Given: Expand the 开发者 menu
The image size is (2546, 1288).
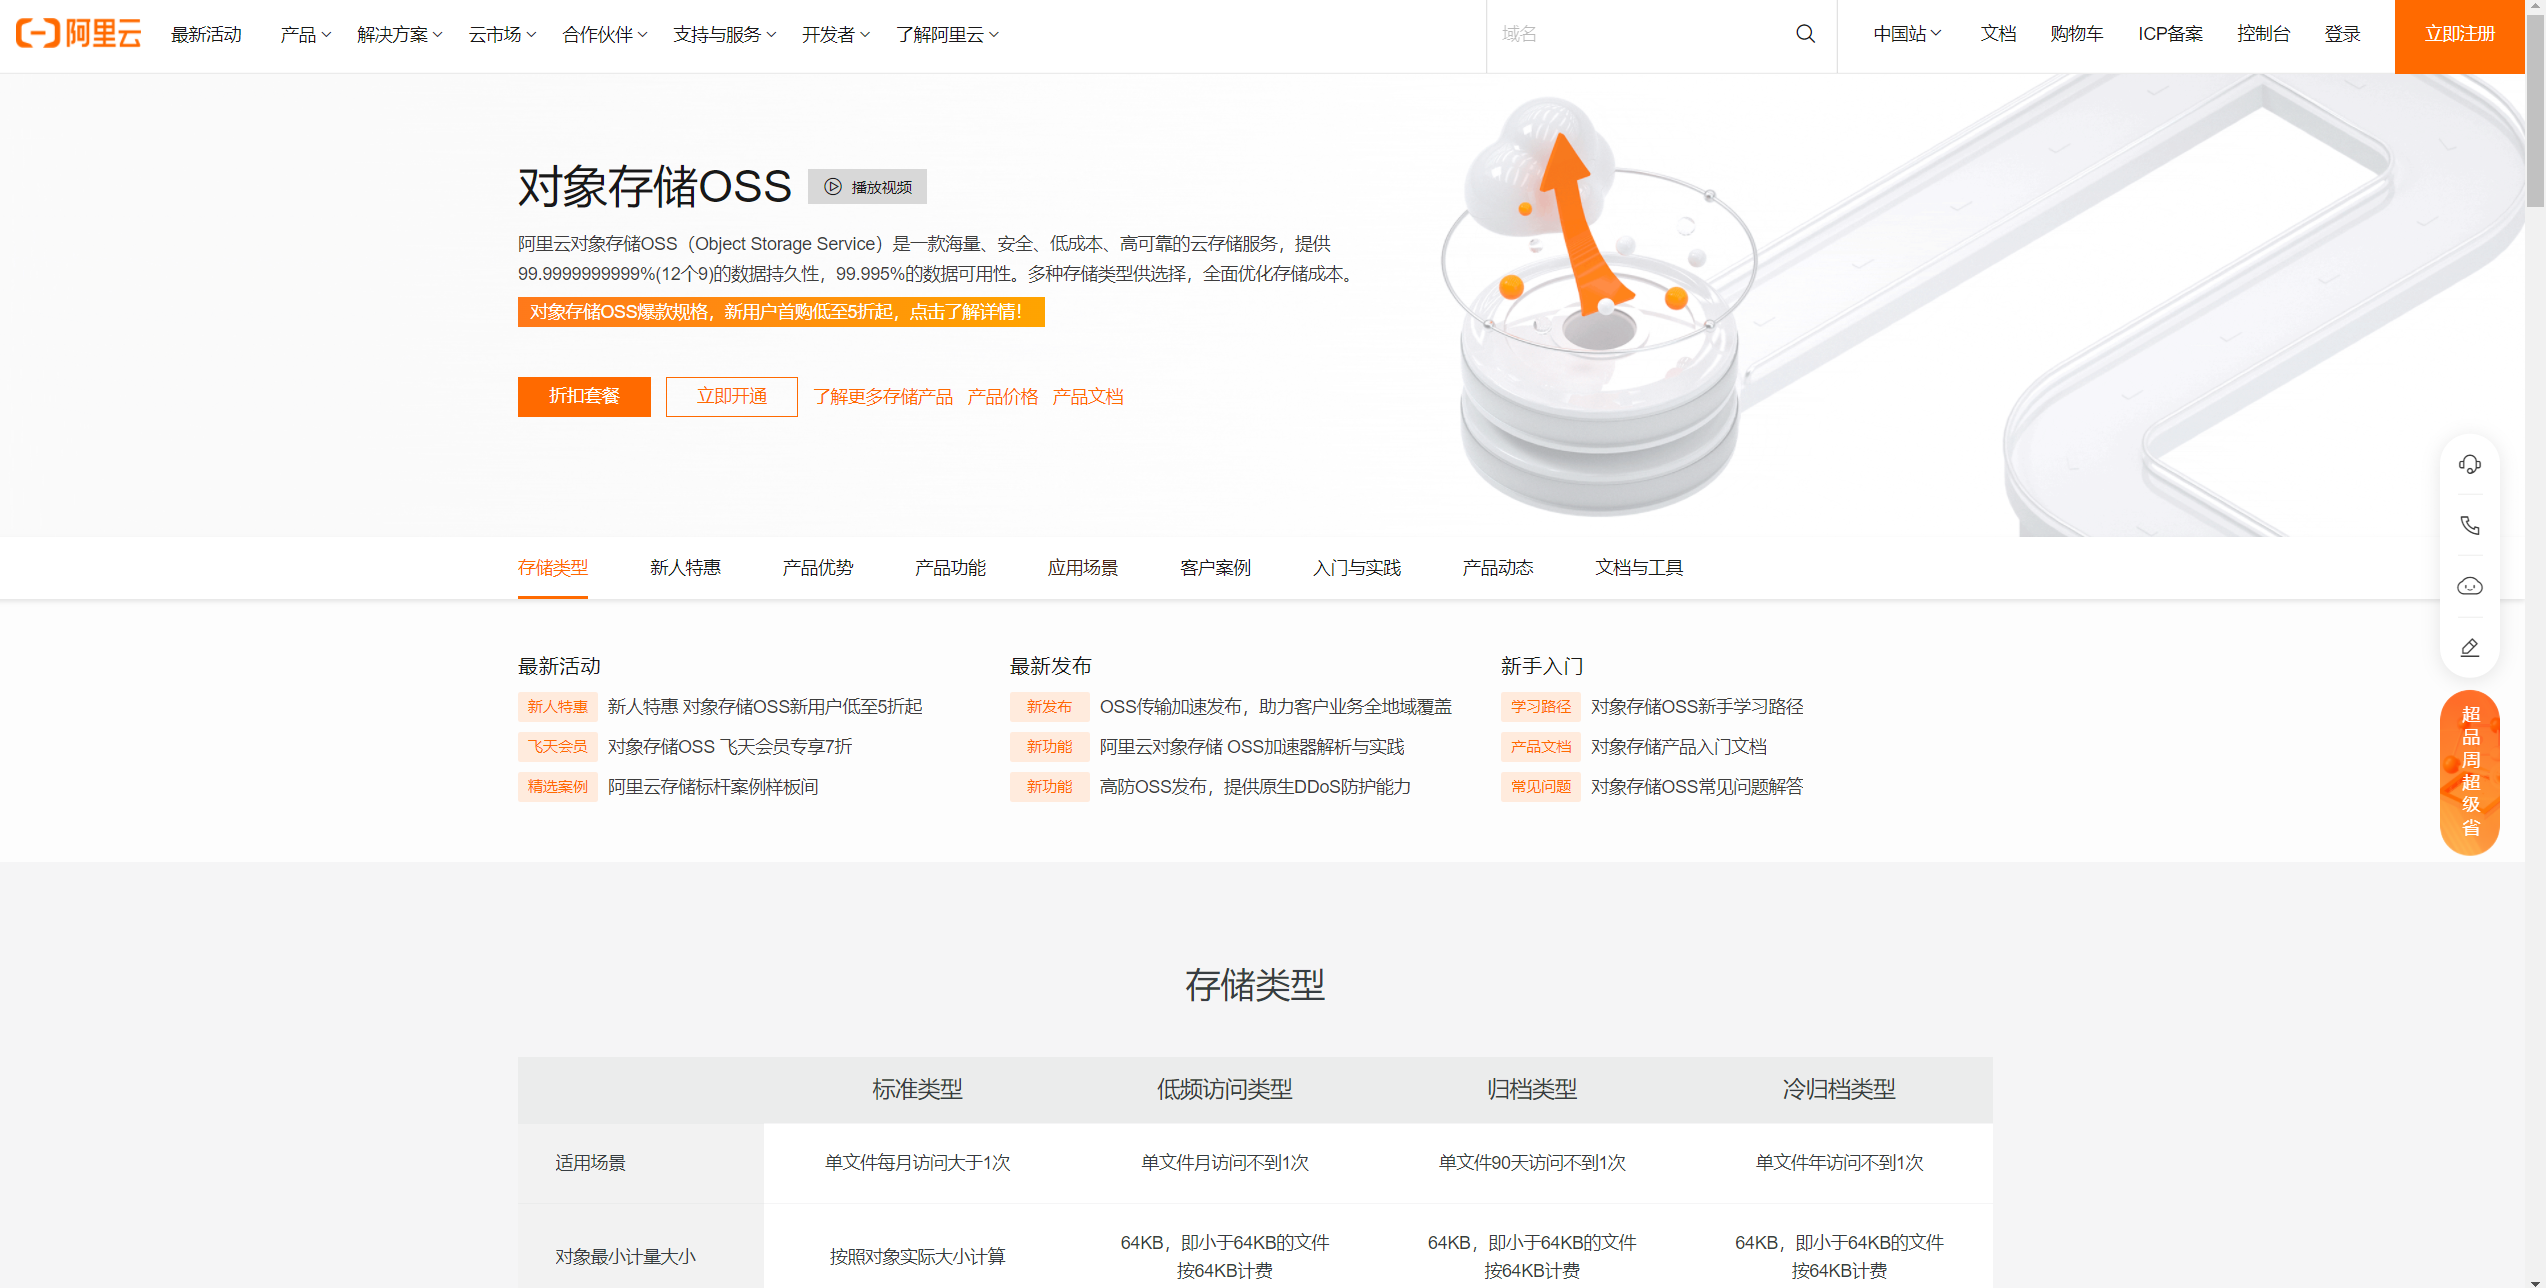Looking at the screenshot, I should point(835,35).
